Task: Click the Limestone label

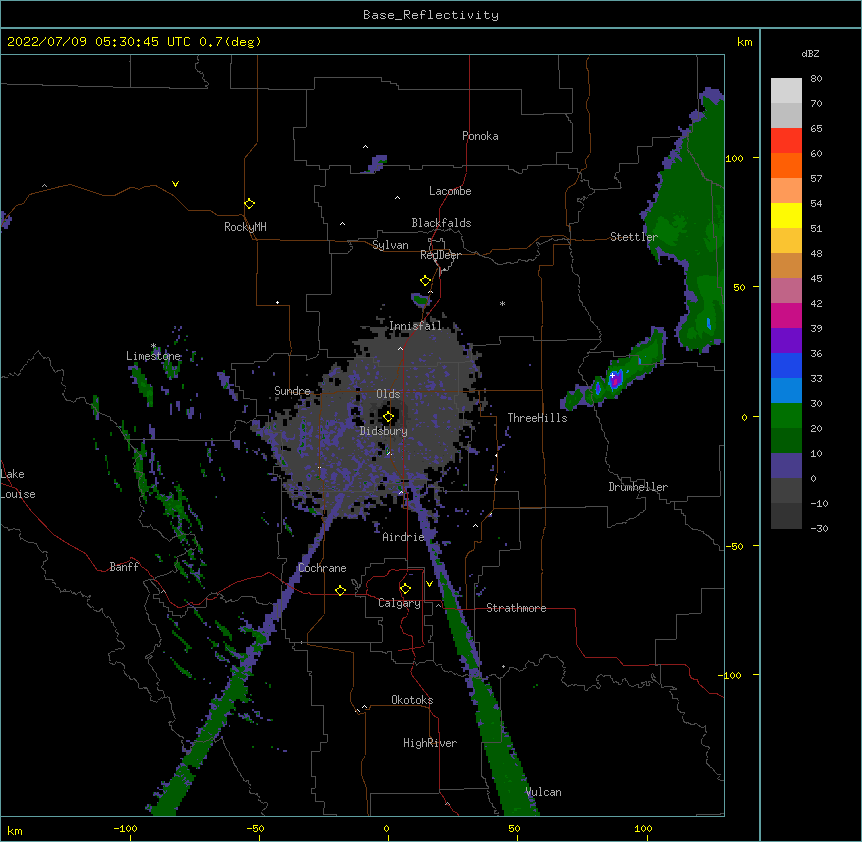Action: coord(153,356)
